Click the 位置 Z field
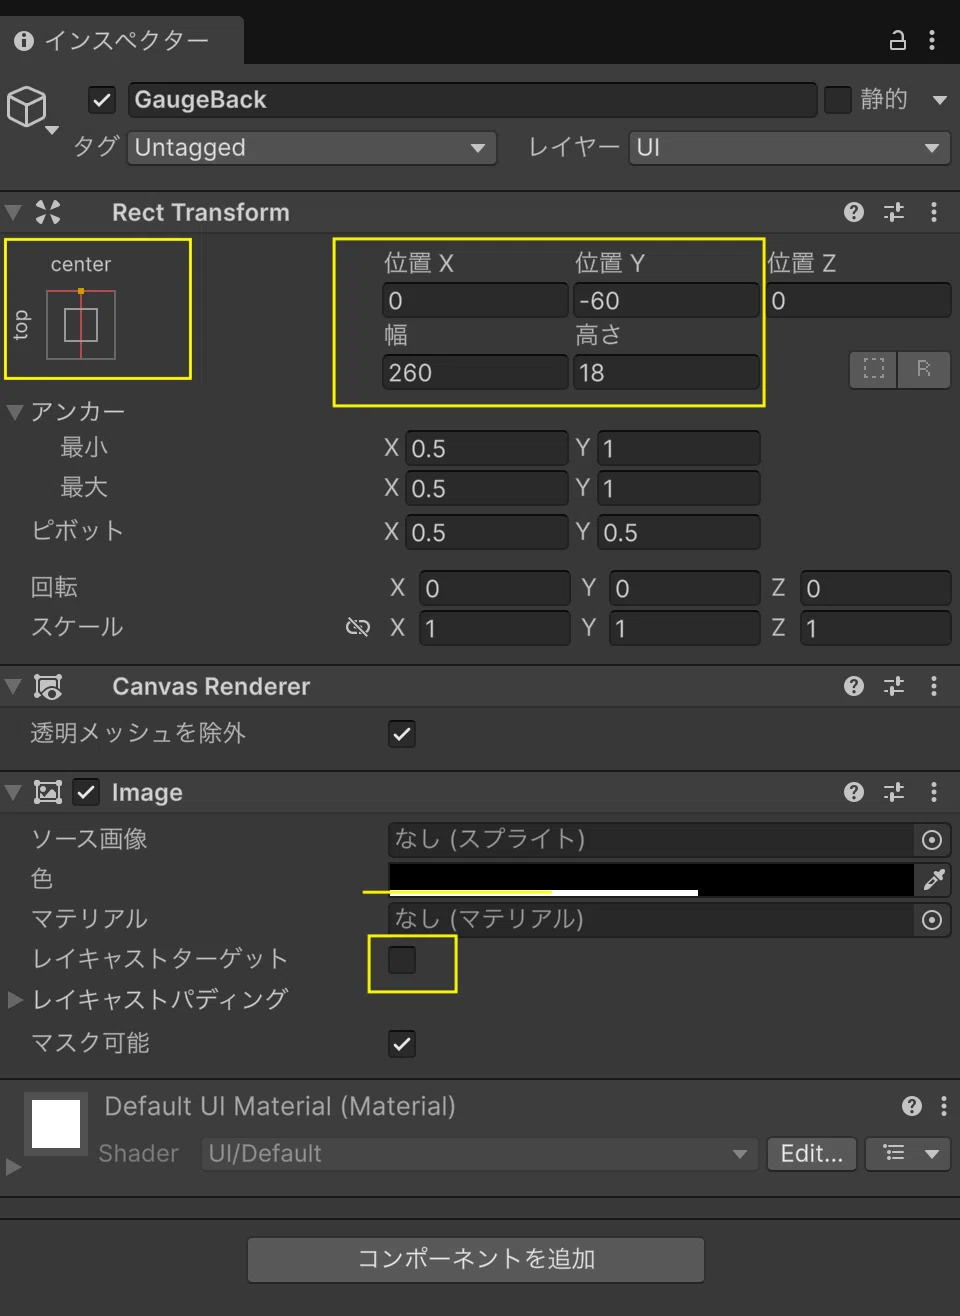Screen dimensions: 960x1316 (857, 300)
